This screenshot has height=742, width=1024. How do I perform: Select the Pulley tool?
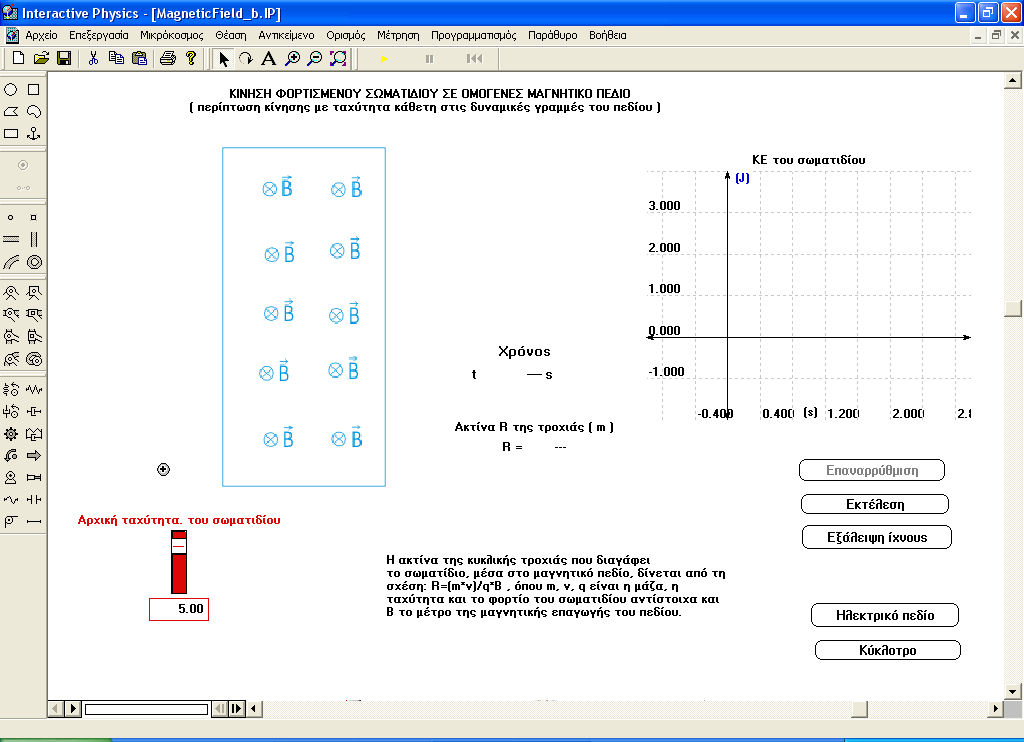tap(11, 521)
